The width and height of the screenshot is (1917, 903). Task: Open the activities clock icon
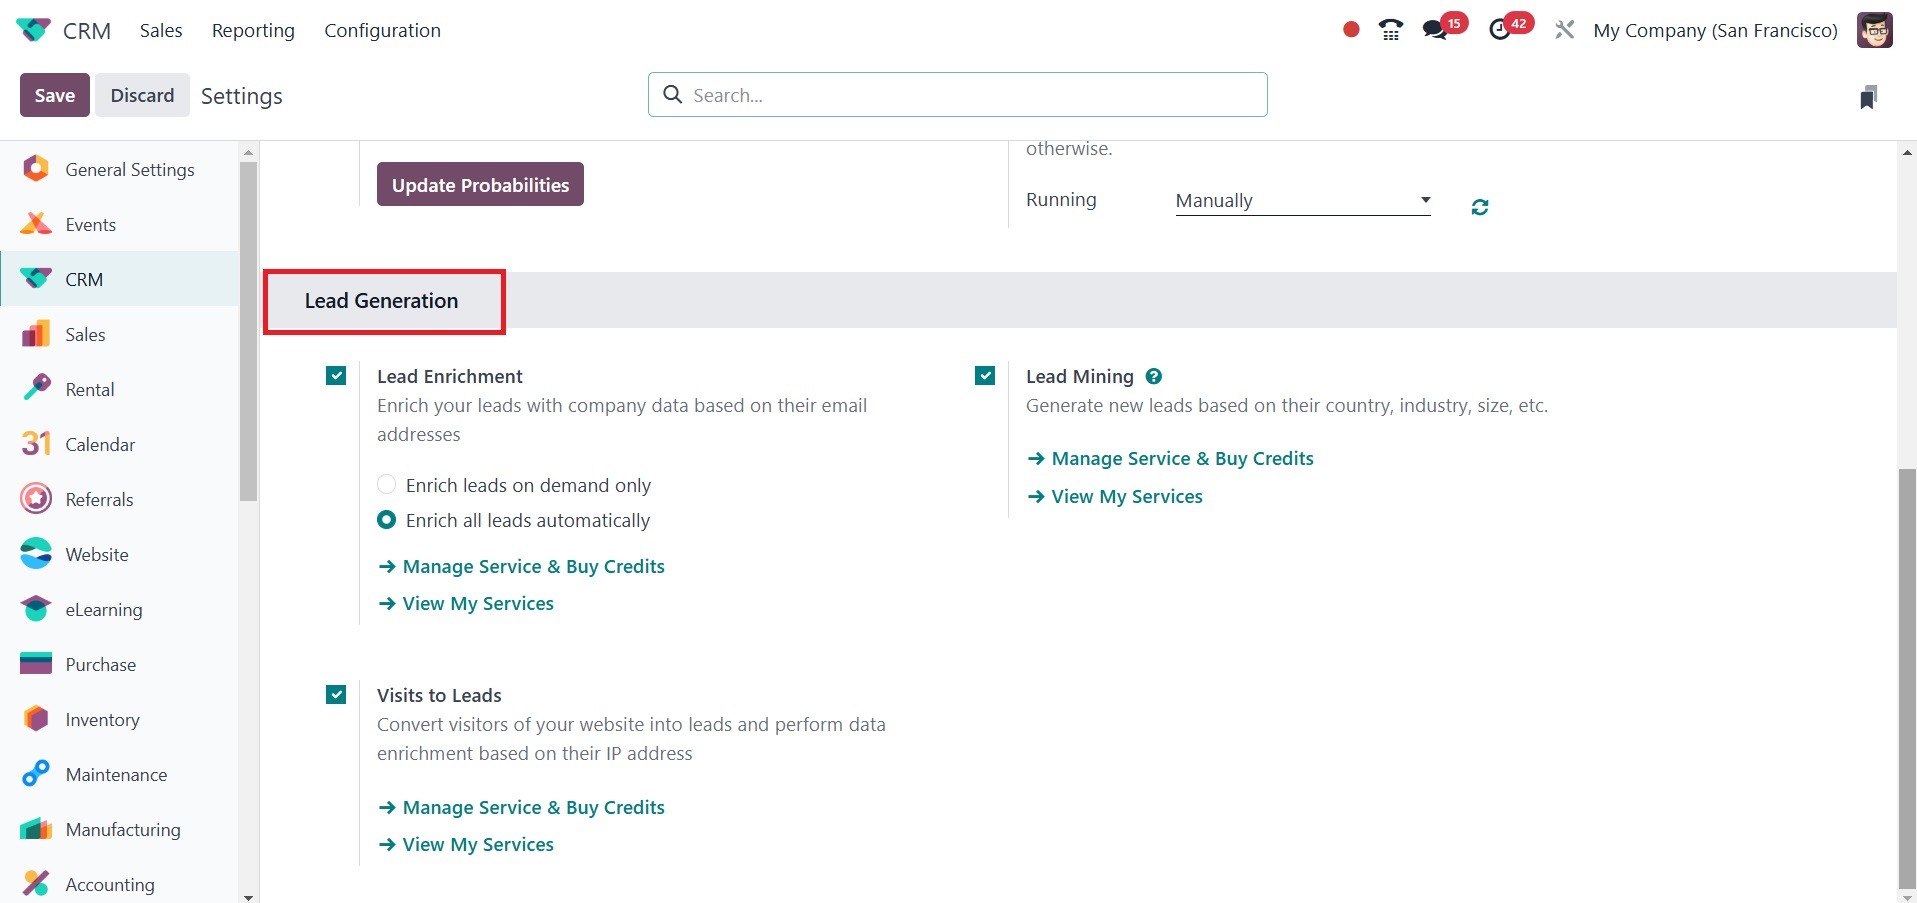pyautogui.click(x=1500, y=30)
